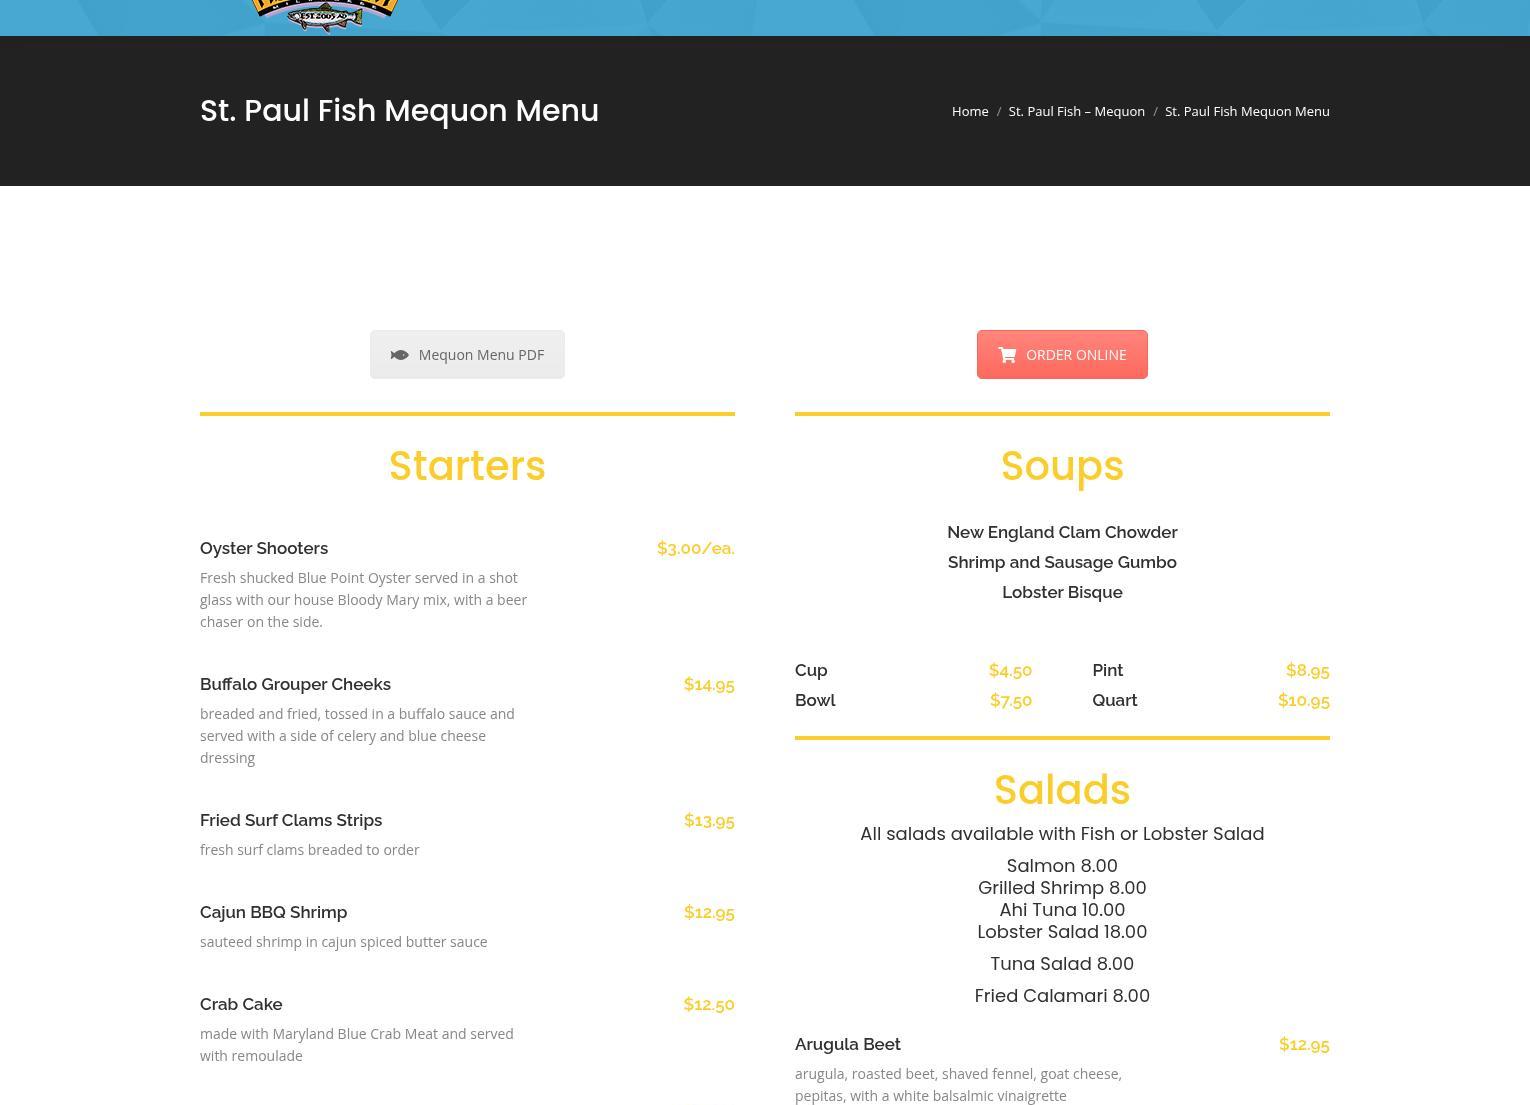The image size is (1530, 1105).
Task: Click the fish icon on Mequon Menu PDF
Action: point(399,355)
